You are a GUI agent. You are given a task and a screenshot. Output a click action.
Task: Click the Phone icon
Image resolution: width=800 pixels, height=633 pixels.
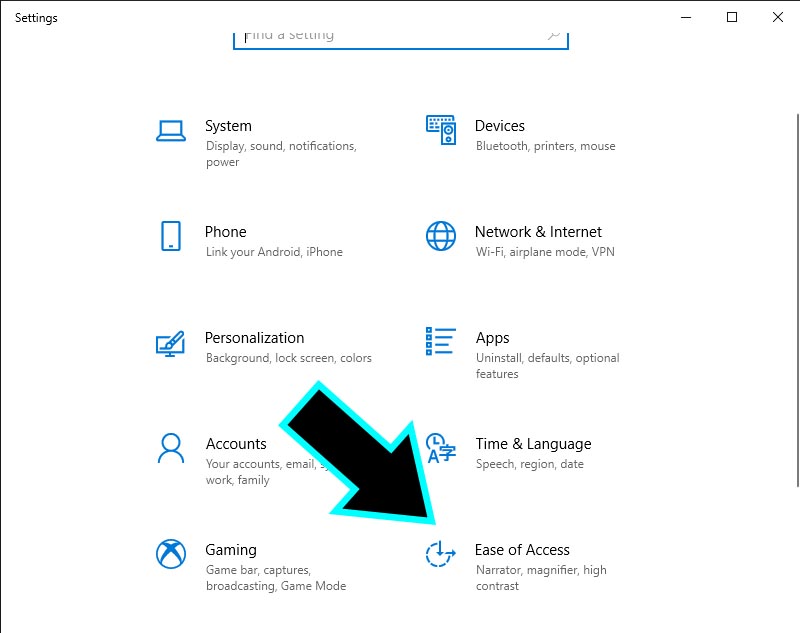[171, 236]
